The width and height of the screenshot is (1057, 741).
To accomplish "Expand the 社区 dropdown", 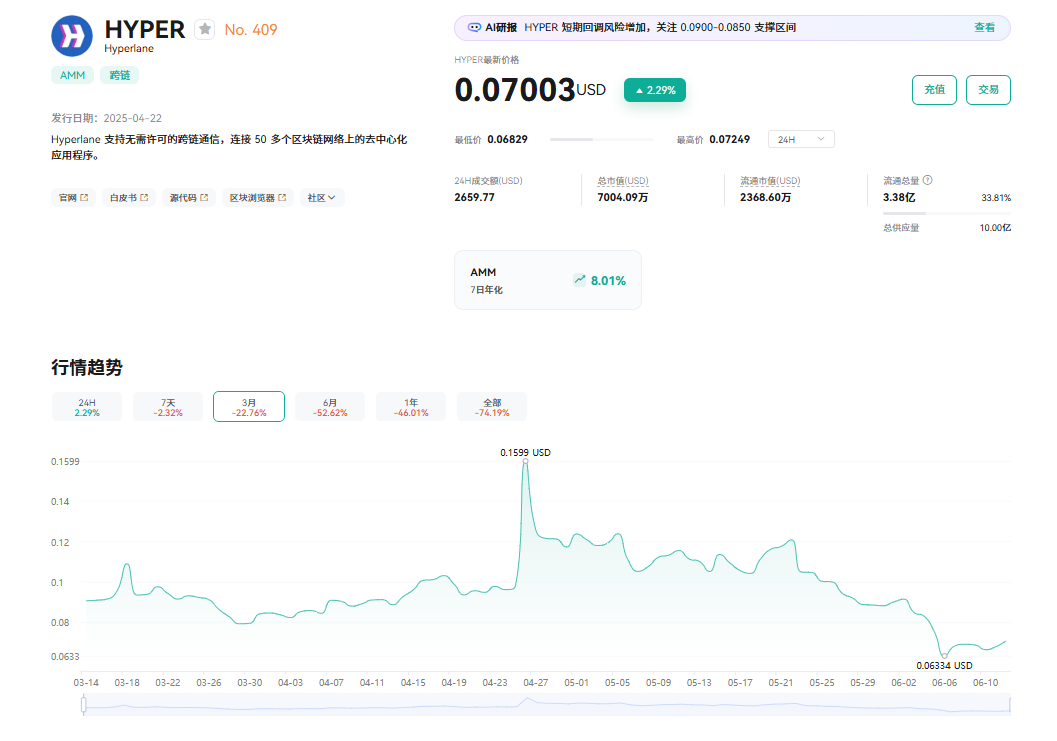I will (322, 198).
